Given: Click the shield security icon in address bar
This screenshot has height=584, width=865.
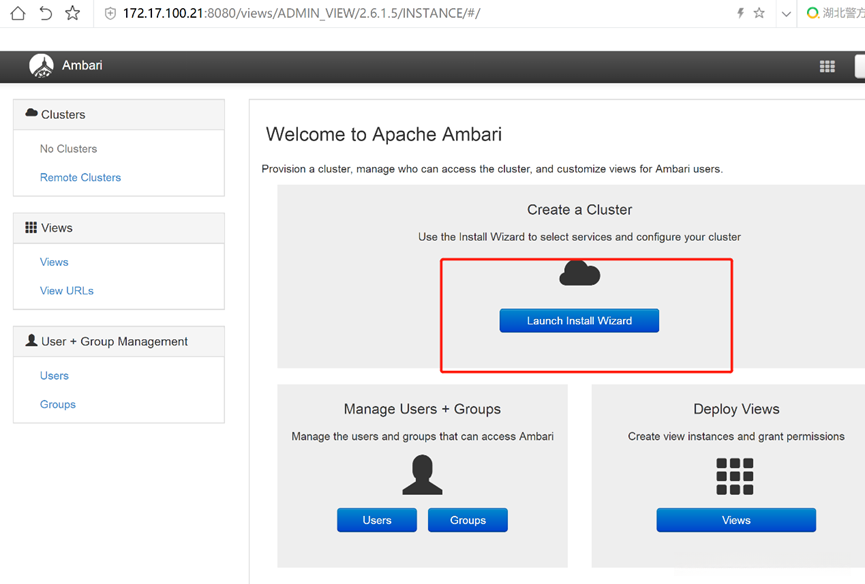Looking at the screenshot, I should coord(110,14).
